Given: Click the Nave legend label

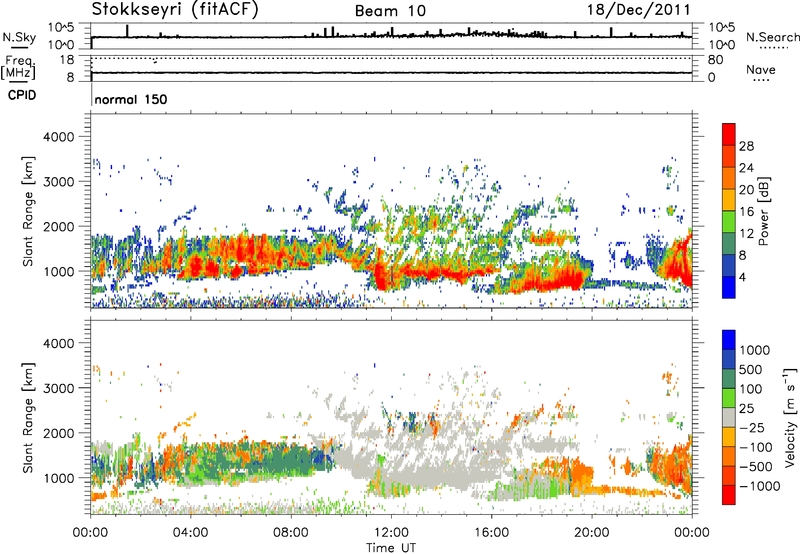Looking at the screenshot, I should pos(761,69).
